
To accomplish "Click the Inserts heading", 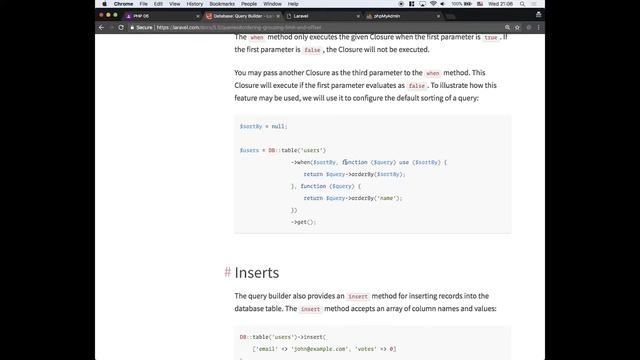I will (257, 273).
